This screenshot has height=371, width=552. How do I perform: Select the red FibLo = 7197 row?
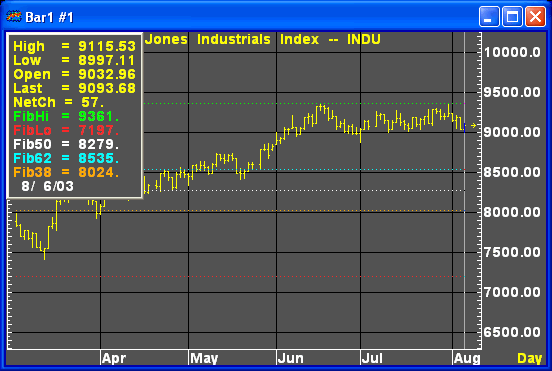(x=66, y=130)
